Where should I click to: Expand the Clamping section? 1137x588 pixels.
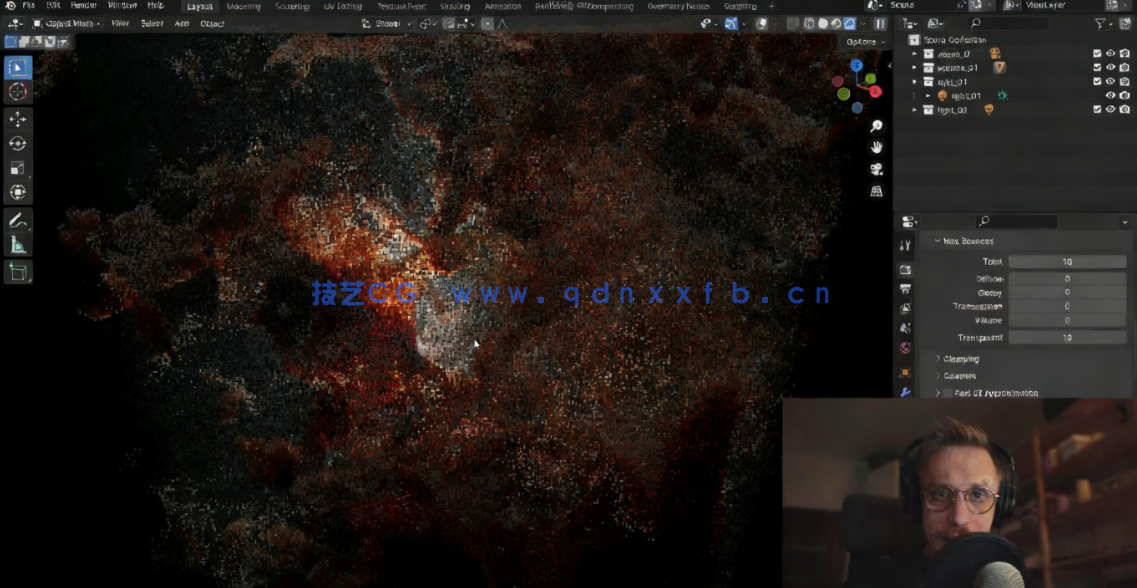[x=960, y=358]
